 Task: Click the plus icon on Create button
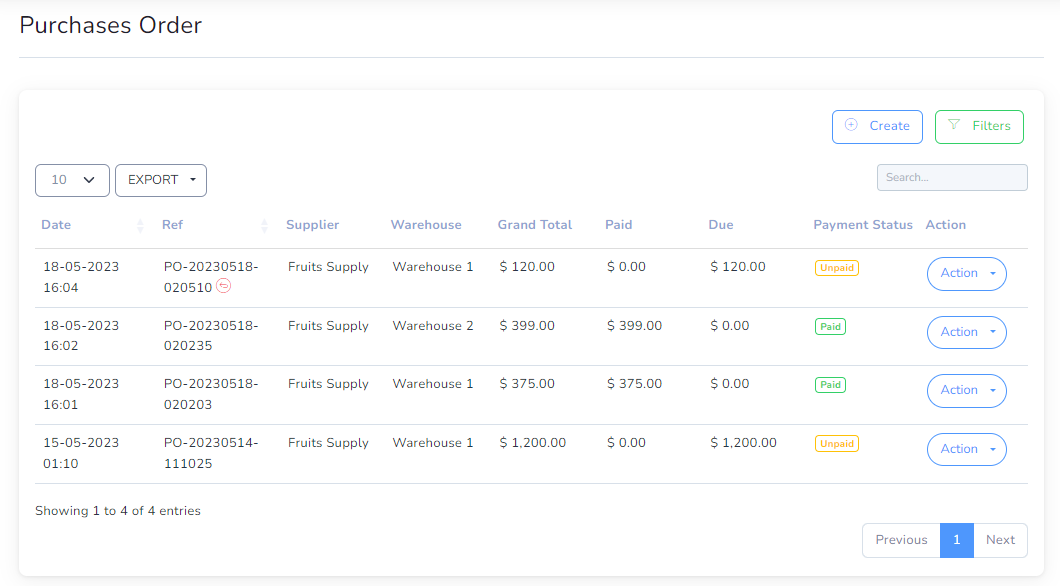point(851,125)
